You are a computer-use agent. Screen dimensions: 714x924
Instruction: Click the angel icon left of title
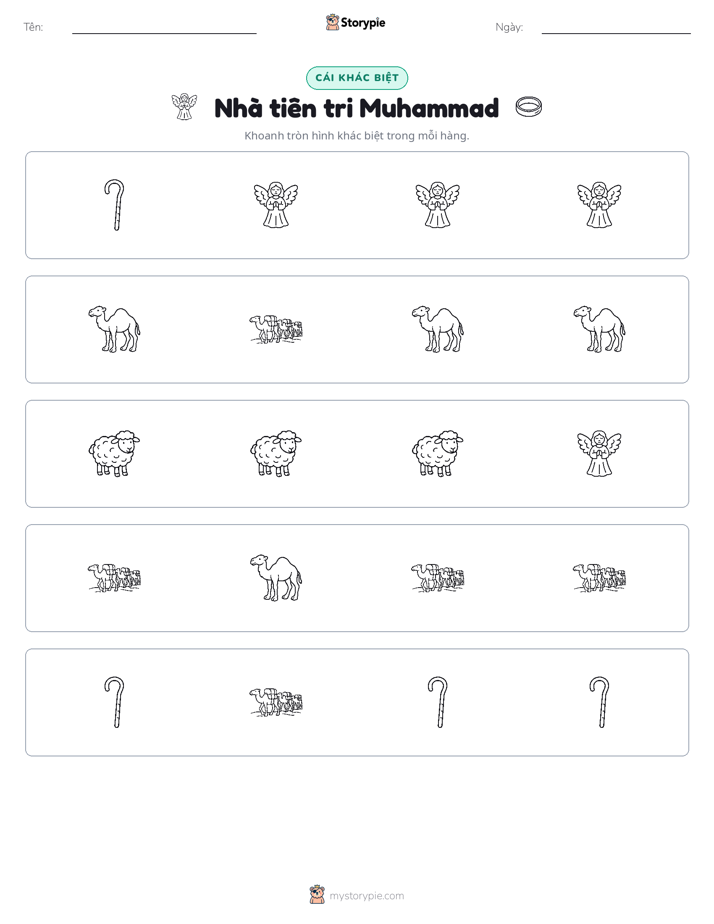click(x=184, y=107)
